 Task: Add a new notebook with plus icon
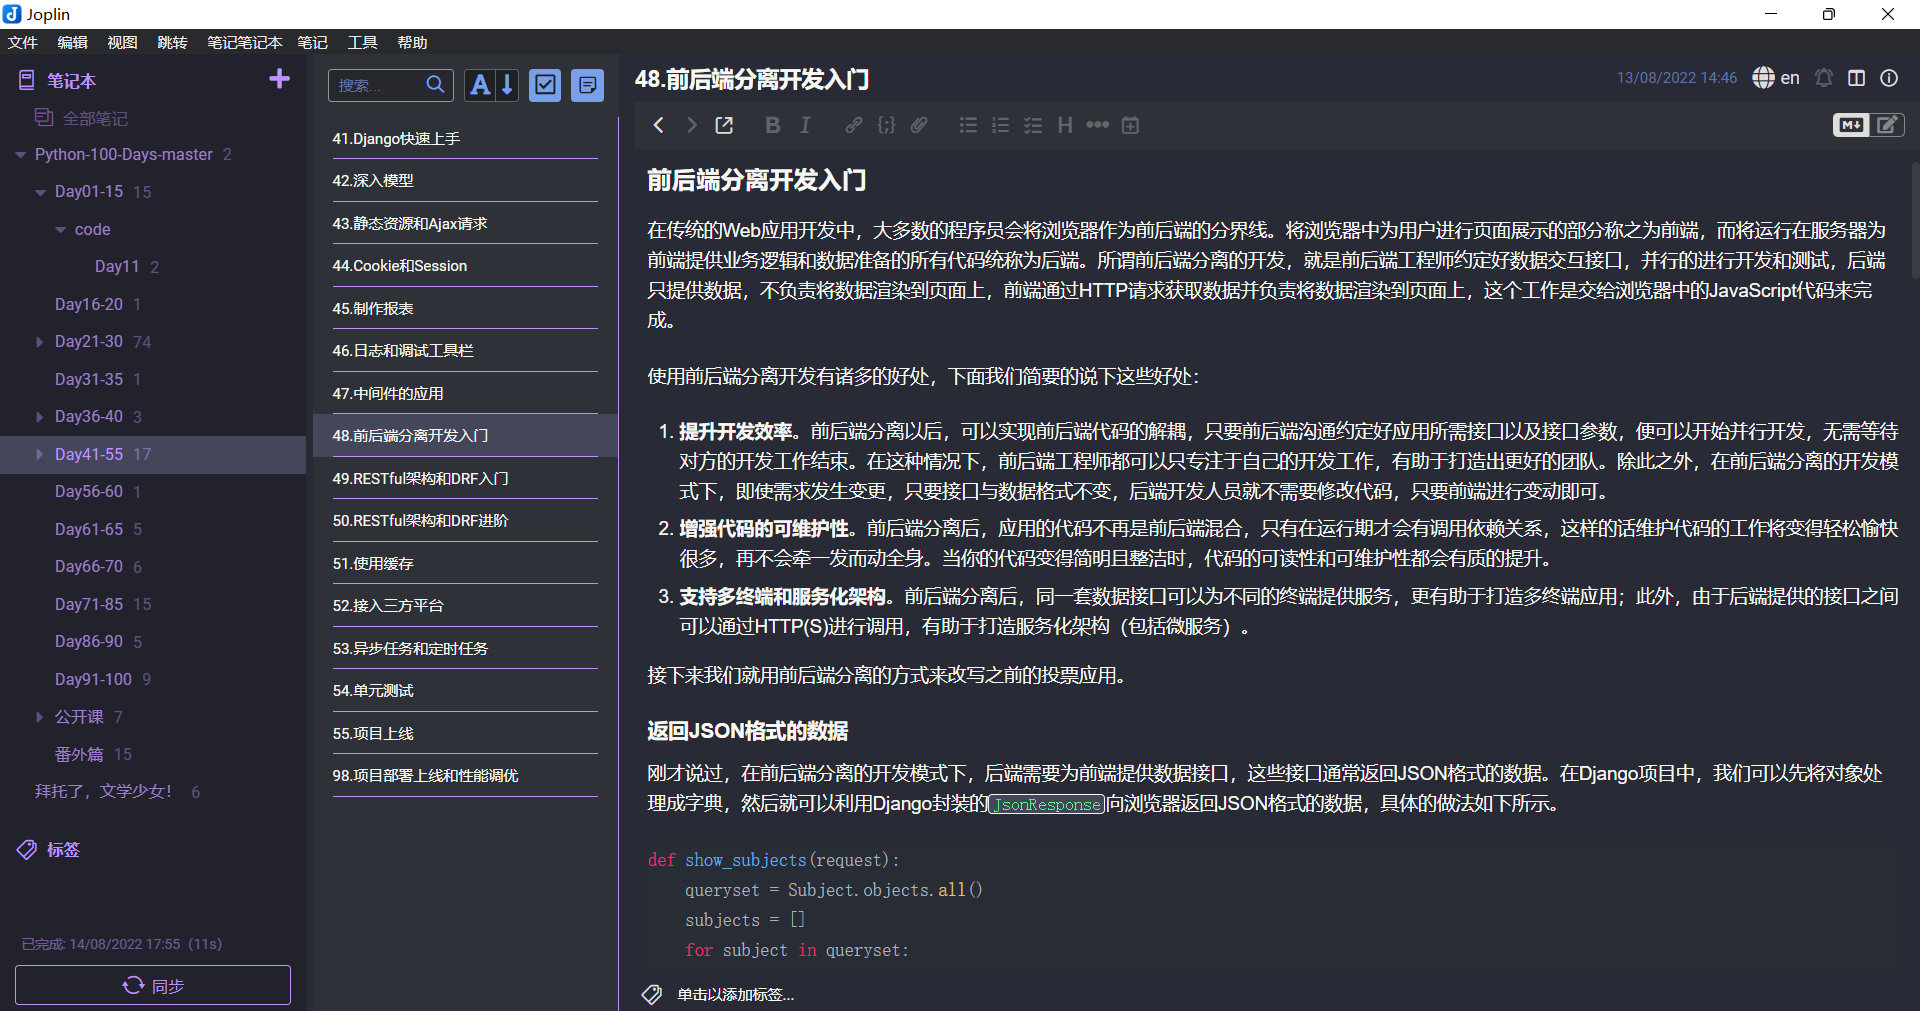pyautogui.click(x=279, y=79)
